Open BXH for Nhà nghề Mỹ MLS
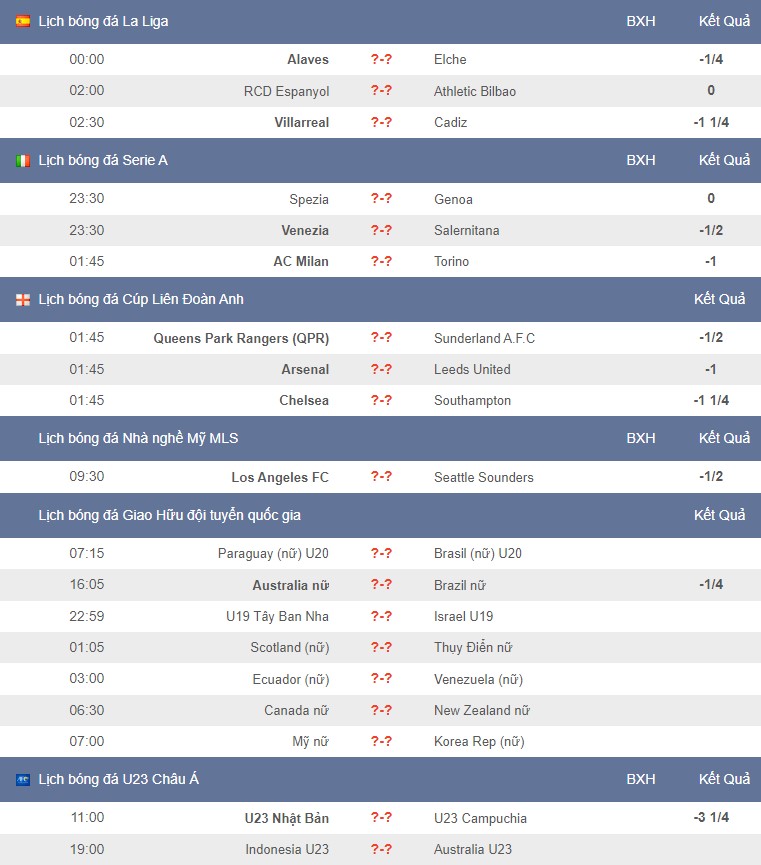This screenshot has height=865, width=761. 641,439
